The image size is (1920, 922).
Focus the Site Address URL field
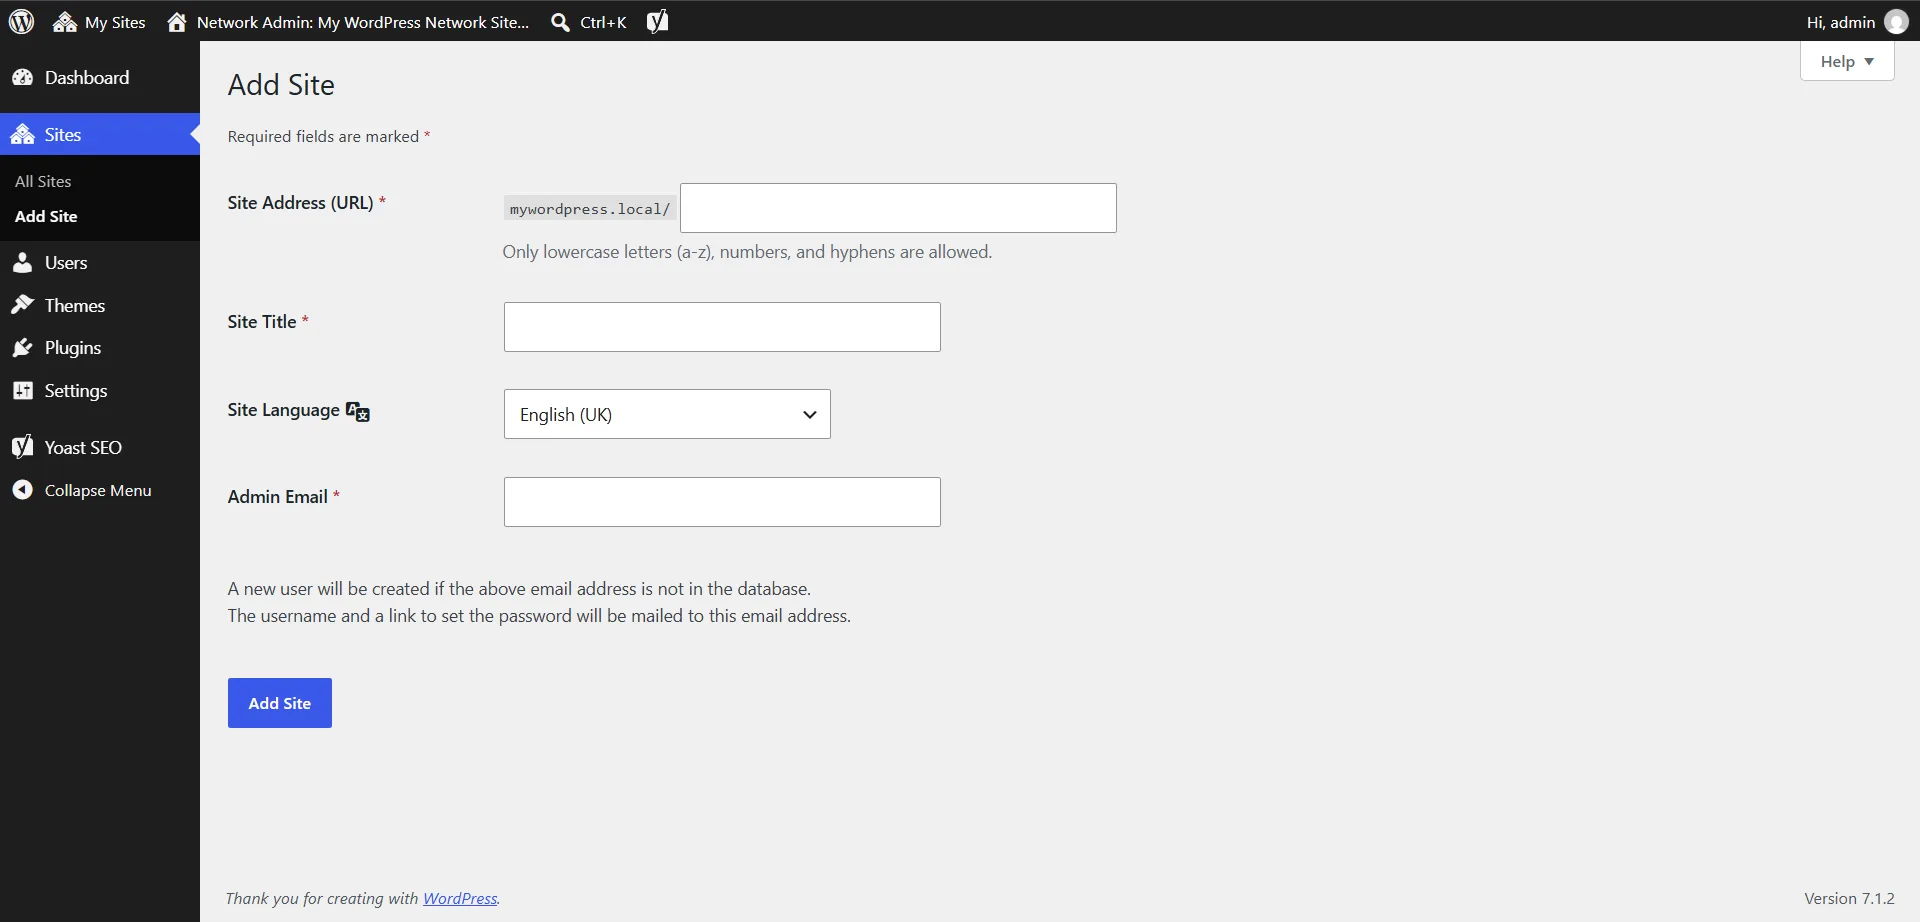tap(898, 208)
